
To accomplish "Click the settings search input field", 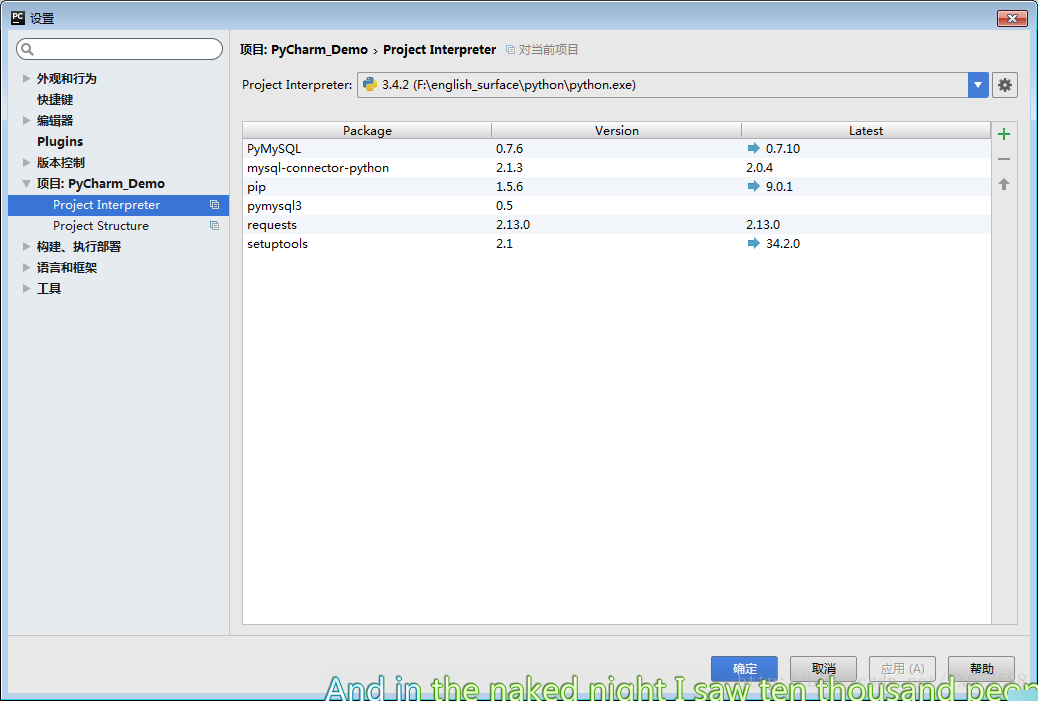I will (119, 49).
